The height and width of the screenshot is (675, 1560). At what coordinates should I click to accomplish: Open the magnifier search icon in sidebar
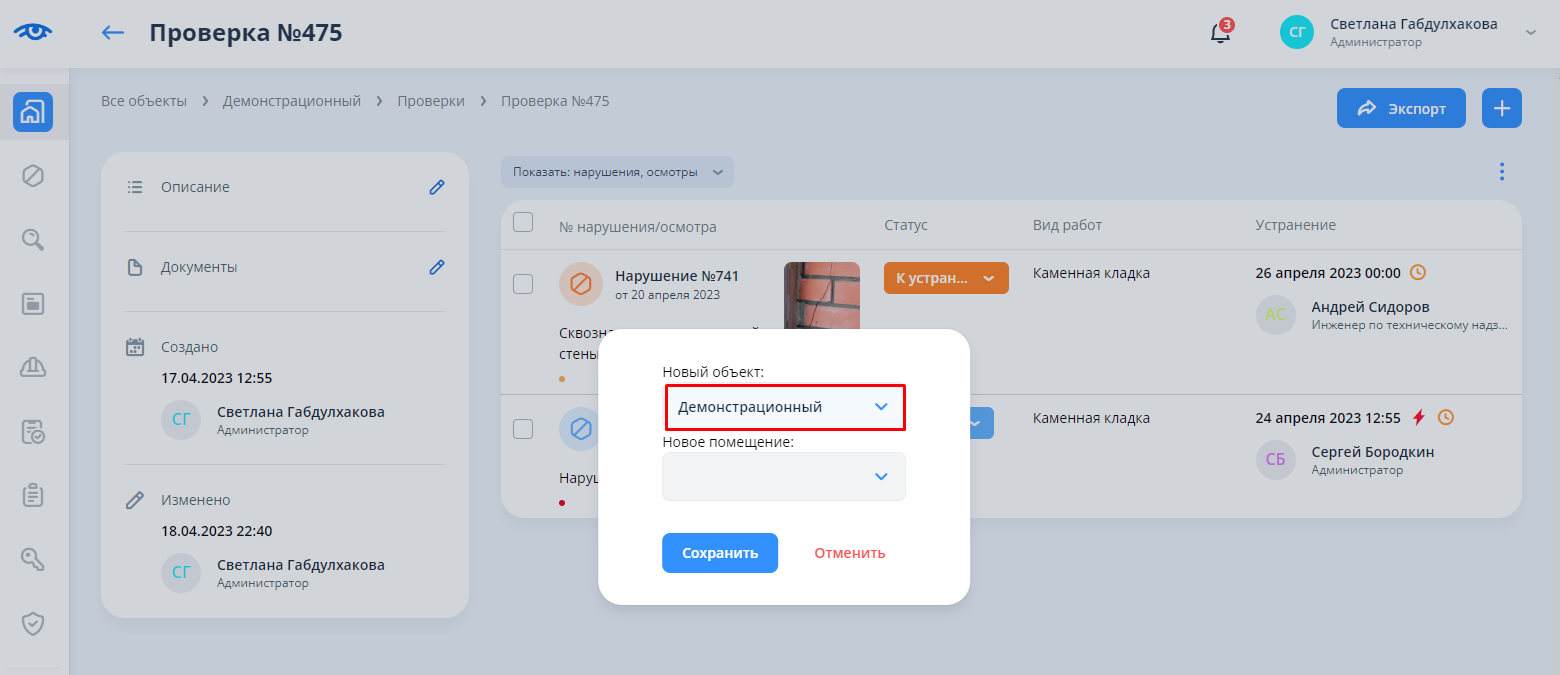33,239
